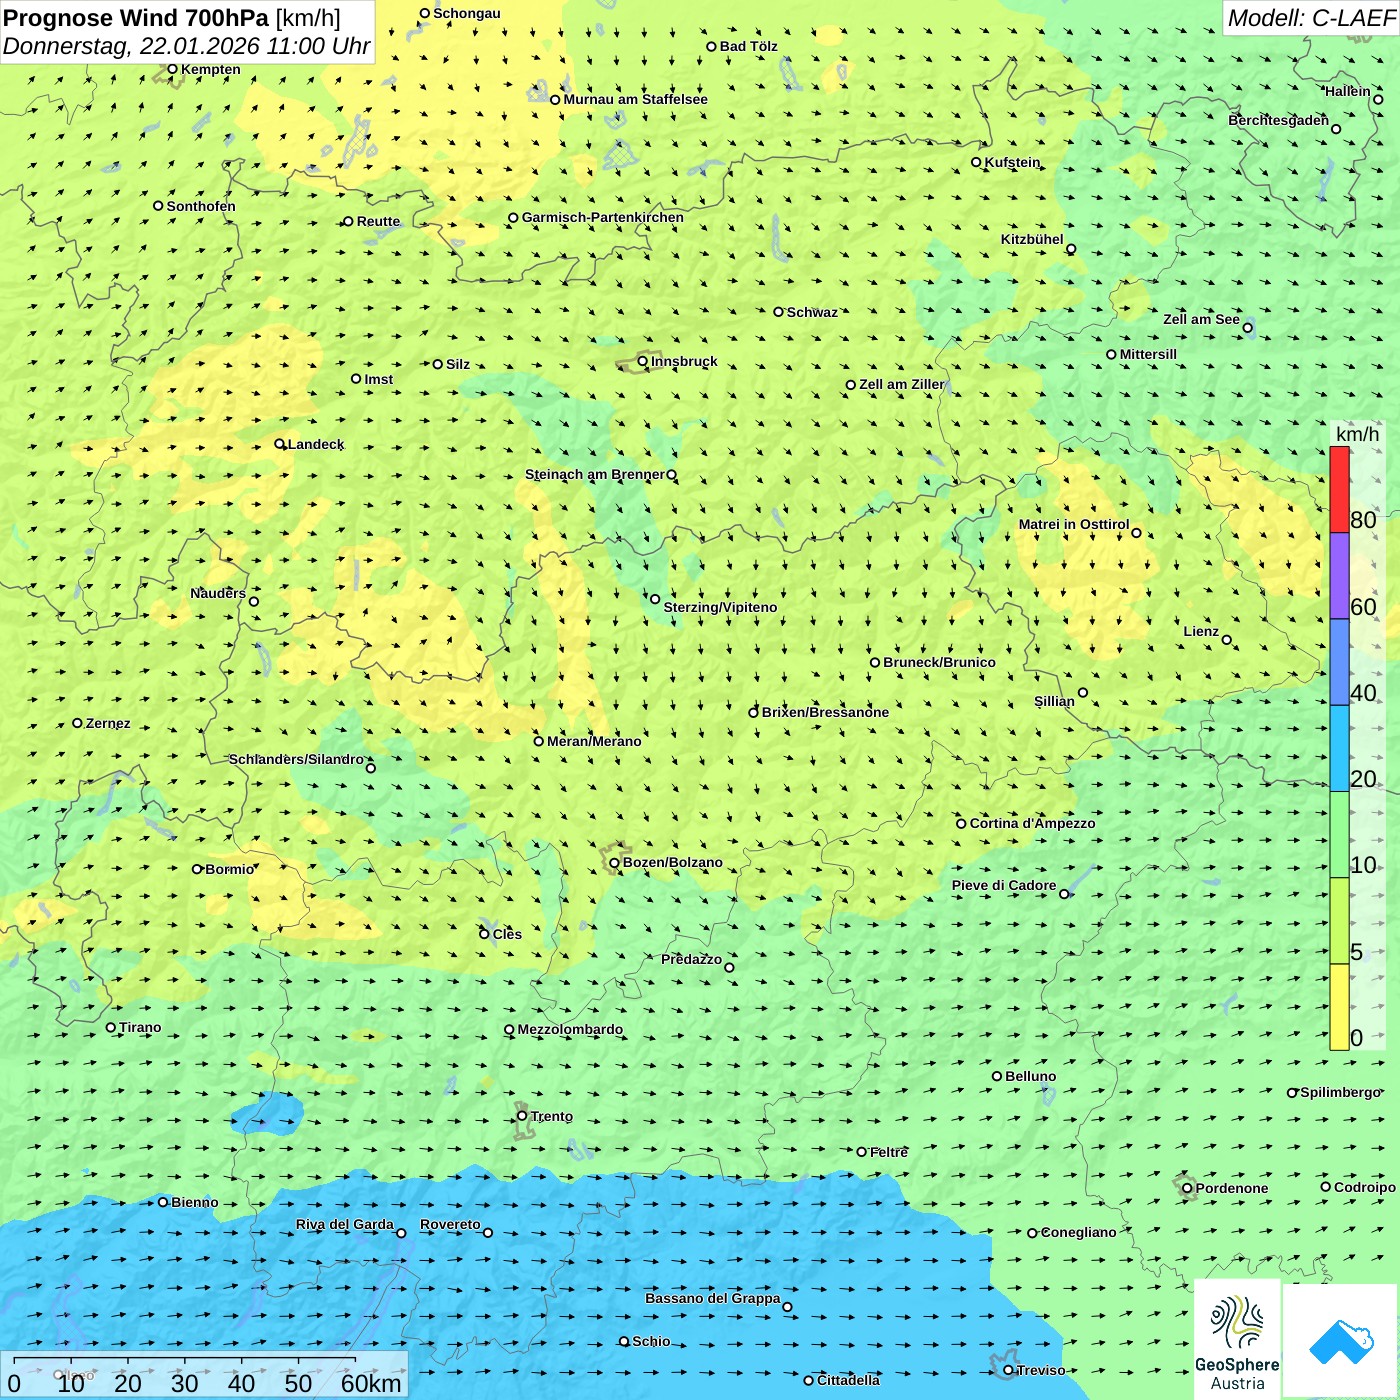Click the Bozen/Bolzano city marker
The width and height of the screenshot is (1400, 1400).
[614, 862]
